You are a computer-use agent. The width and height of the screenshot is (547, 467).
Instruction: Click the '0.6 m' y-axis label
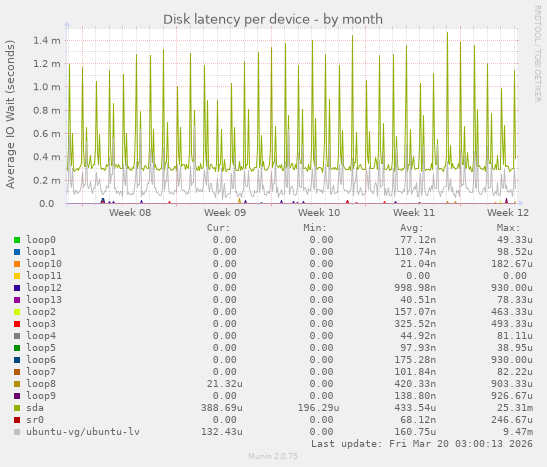[47, 134]
